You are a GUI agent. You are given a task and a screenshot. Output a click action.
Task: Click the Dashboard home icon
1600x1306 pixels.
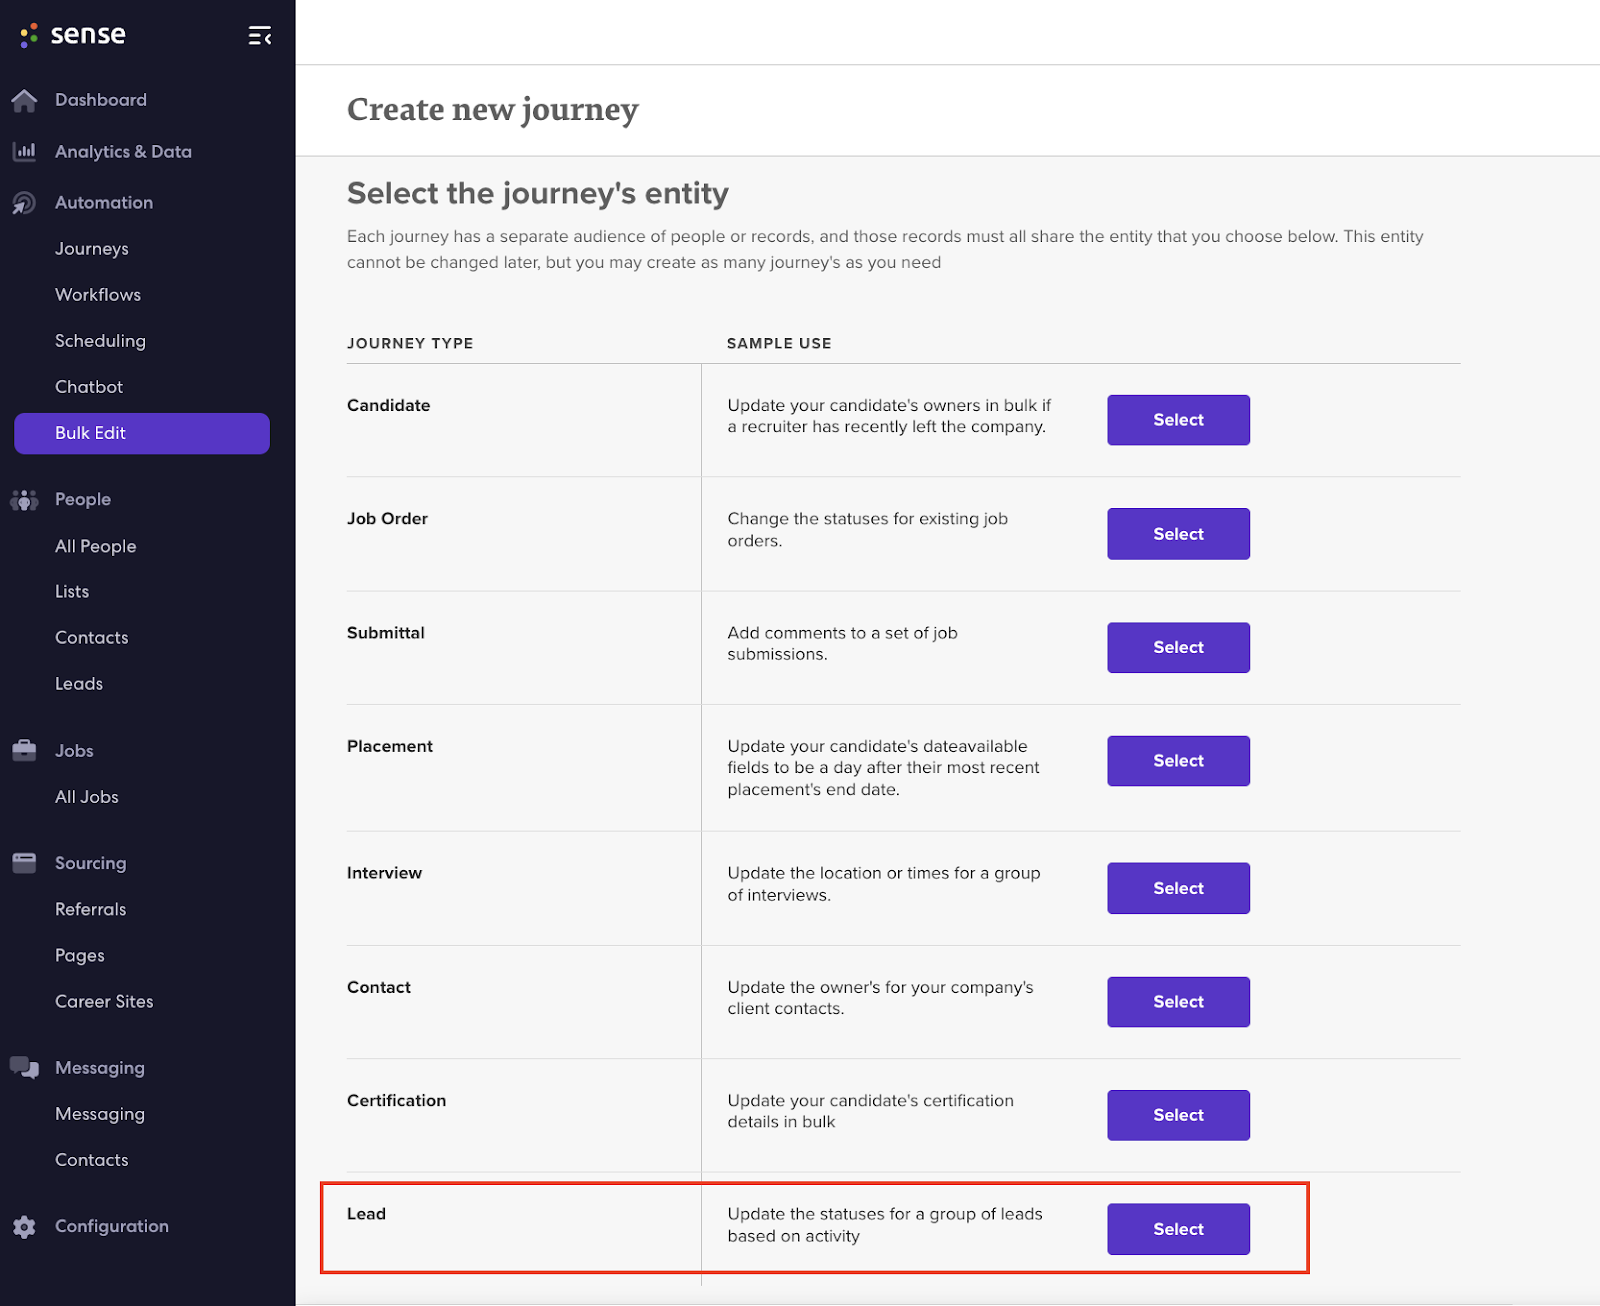pos(24,100)
